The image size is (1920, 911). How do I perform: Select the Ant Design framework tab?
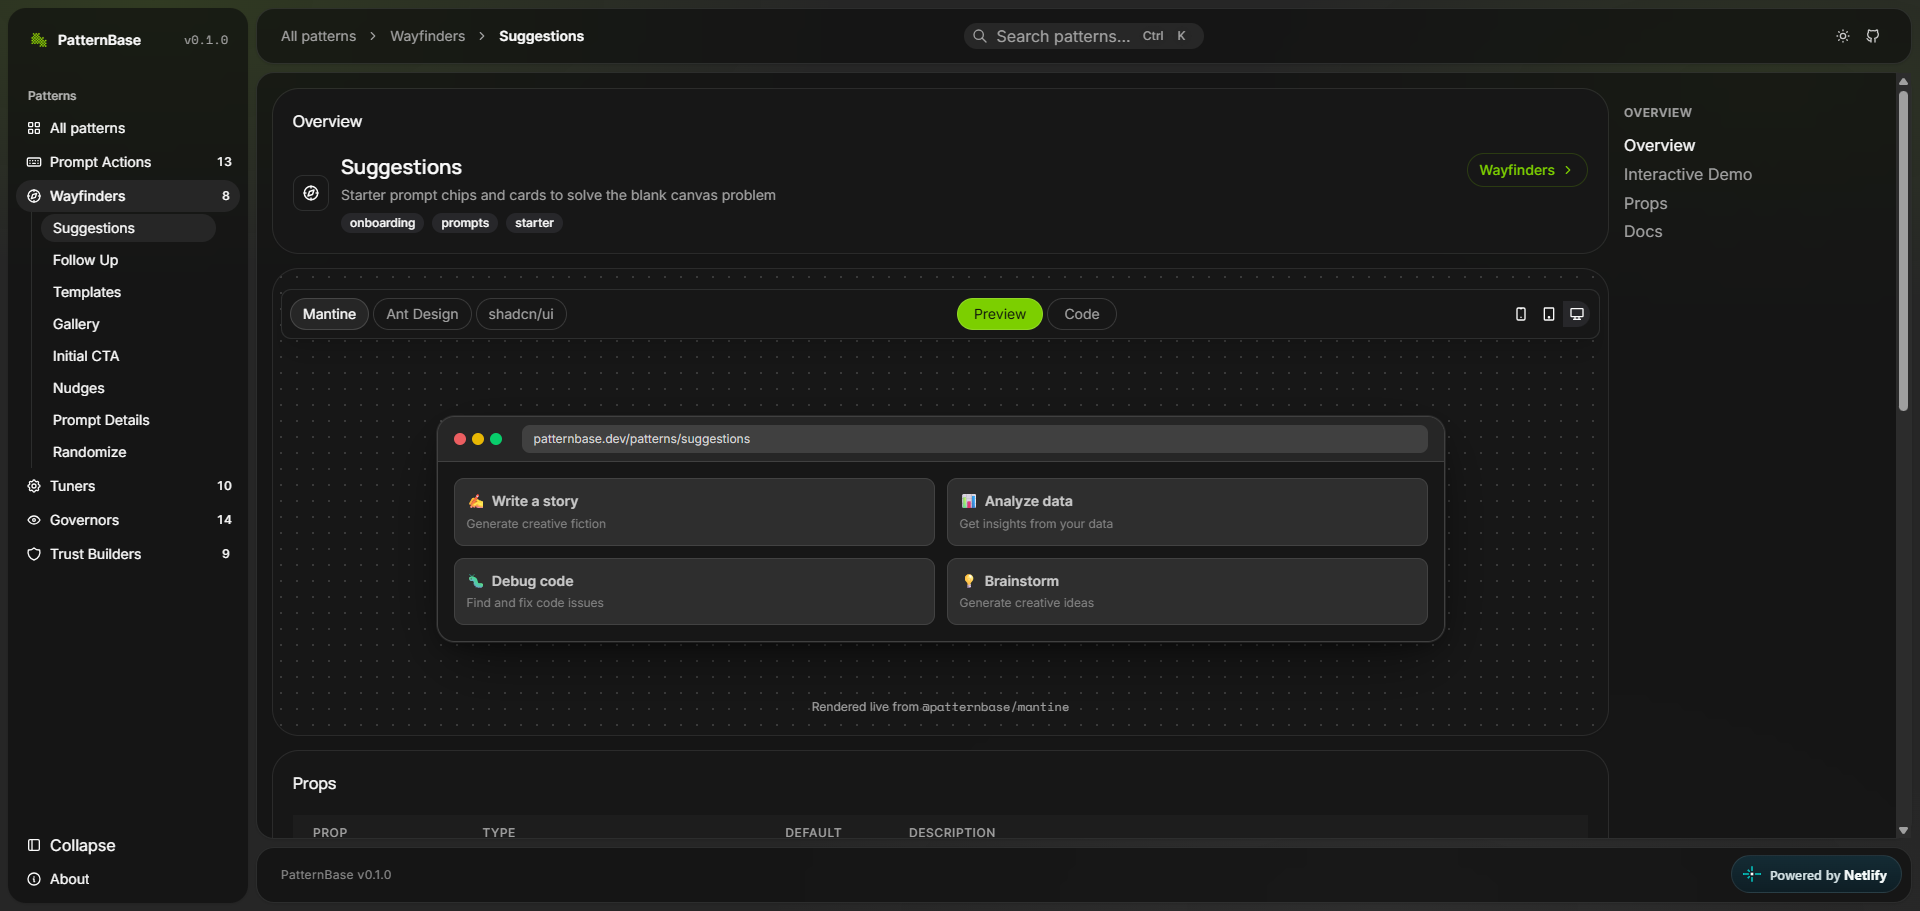point(422,314)
